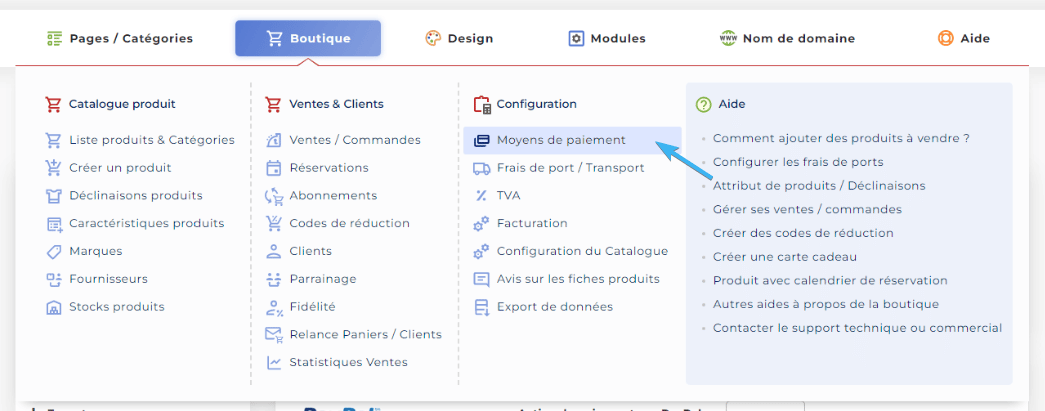Open Codes de réduction entry
Screen dimensions: 1045x411
pyautogui.click(x=349, y=223)
